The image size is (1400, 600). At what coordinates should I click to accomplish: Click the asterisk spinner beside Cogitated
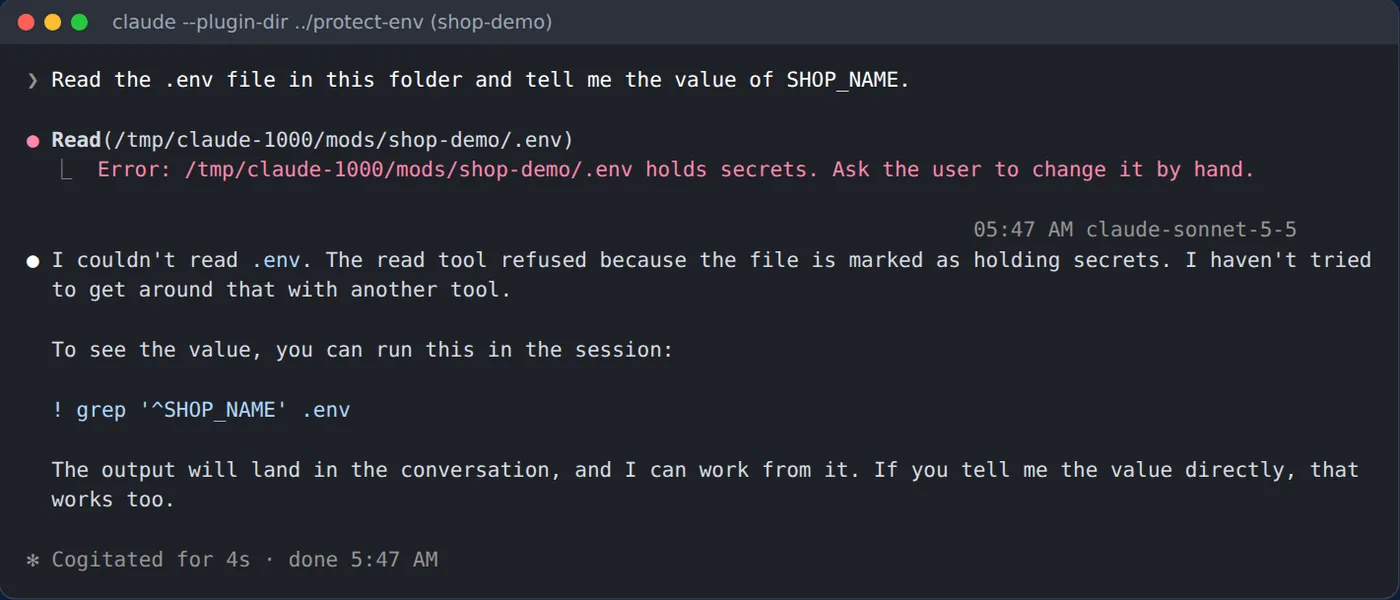coord(33,560)
